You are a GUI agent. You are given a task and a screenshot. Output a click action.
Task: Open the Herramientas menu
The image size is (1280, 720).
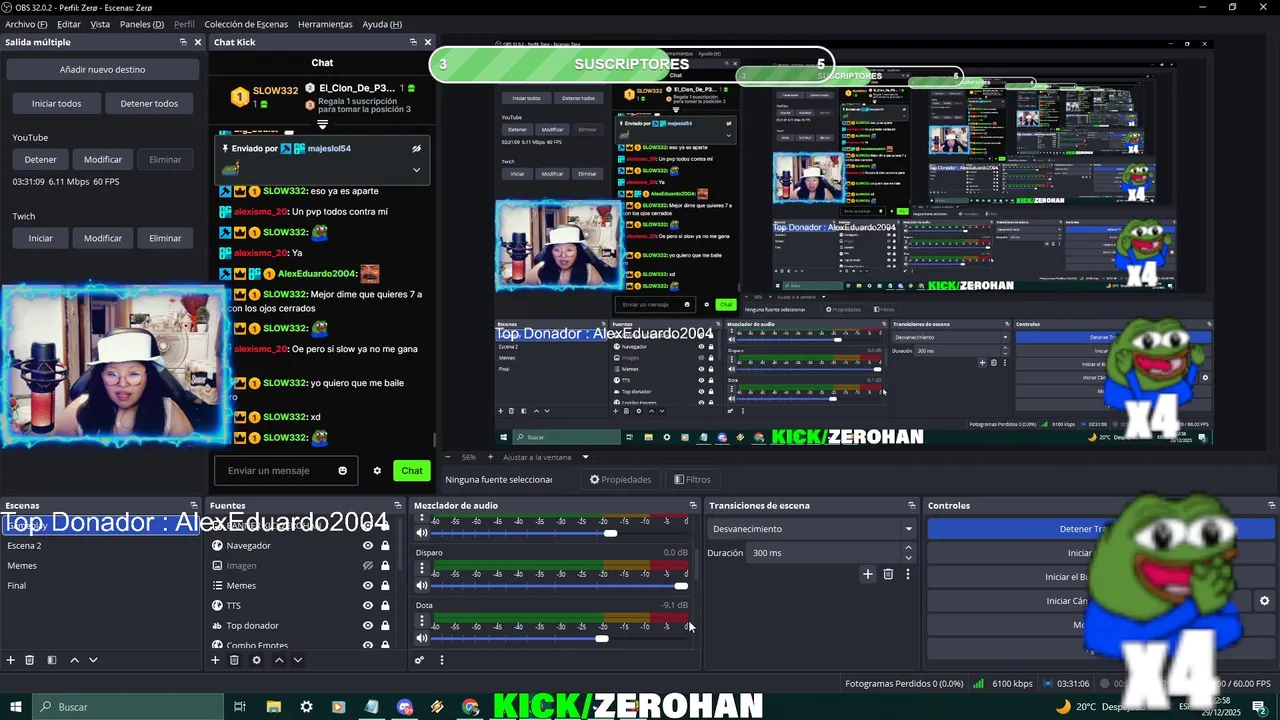coord(325,24)
